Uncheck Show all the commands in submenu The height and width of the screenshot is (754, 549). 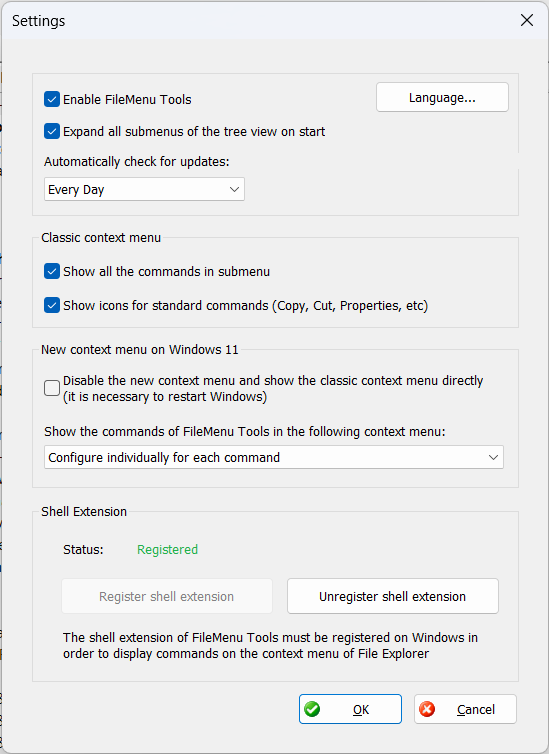coord(52,271)
